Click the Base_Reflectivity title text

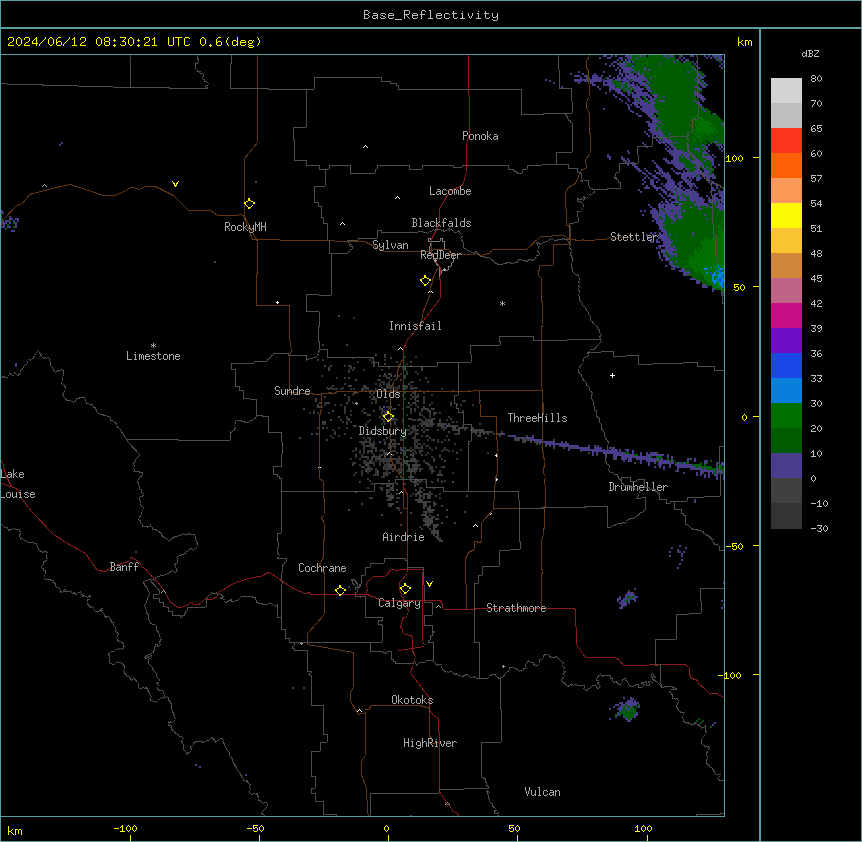coord(431,15)
